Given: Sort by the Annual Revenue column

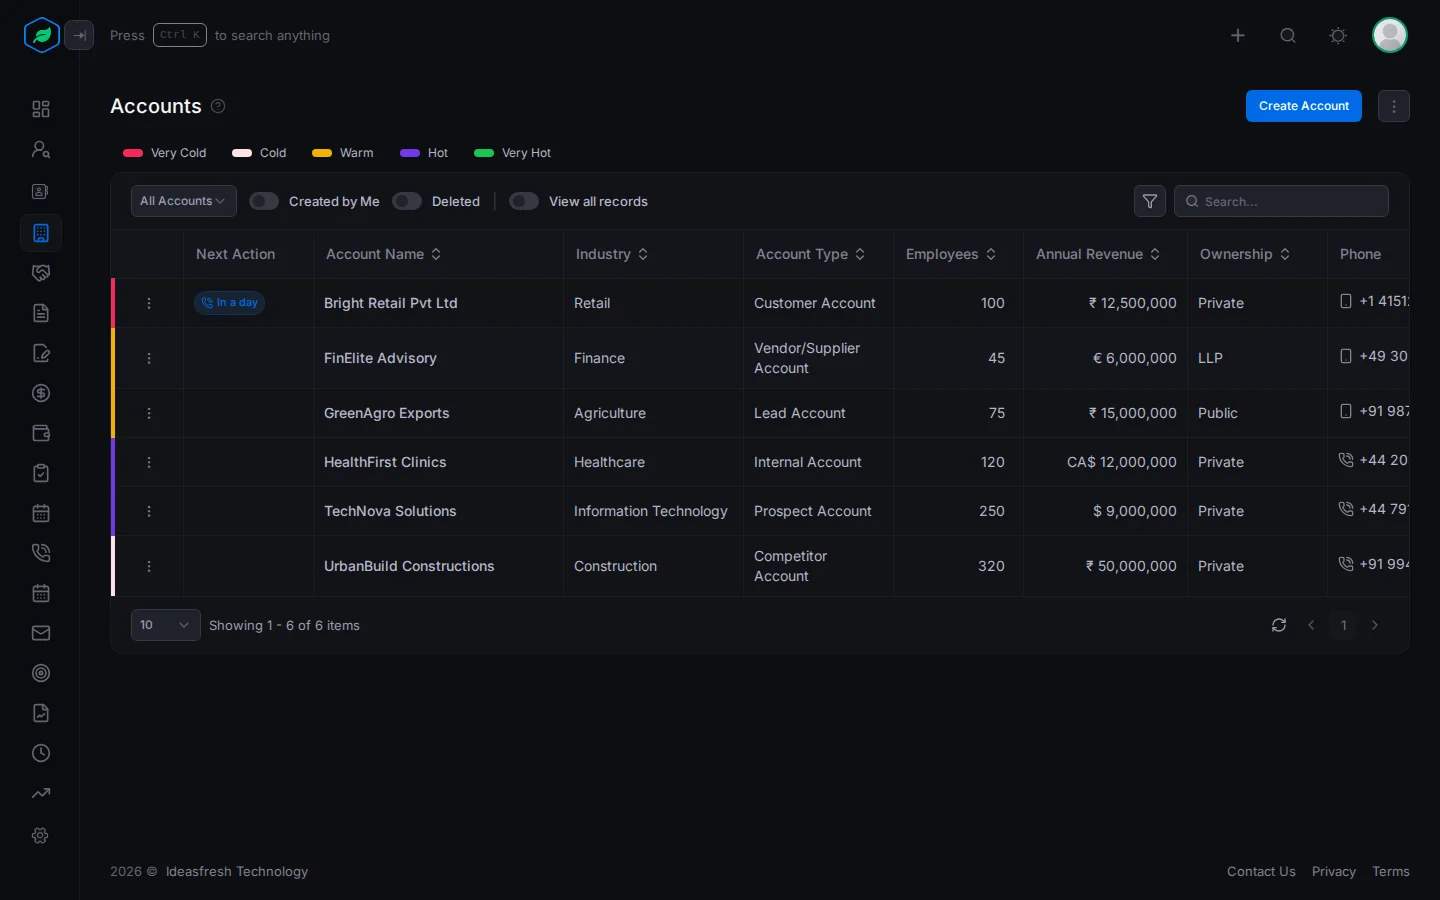Looking at the screenshot, I should coord(1098,254).
